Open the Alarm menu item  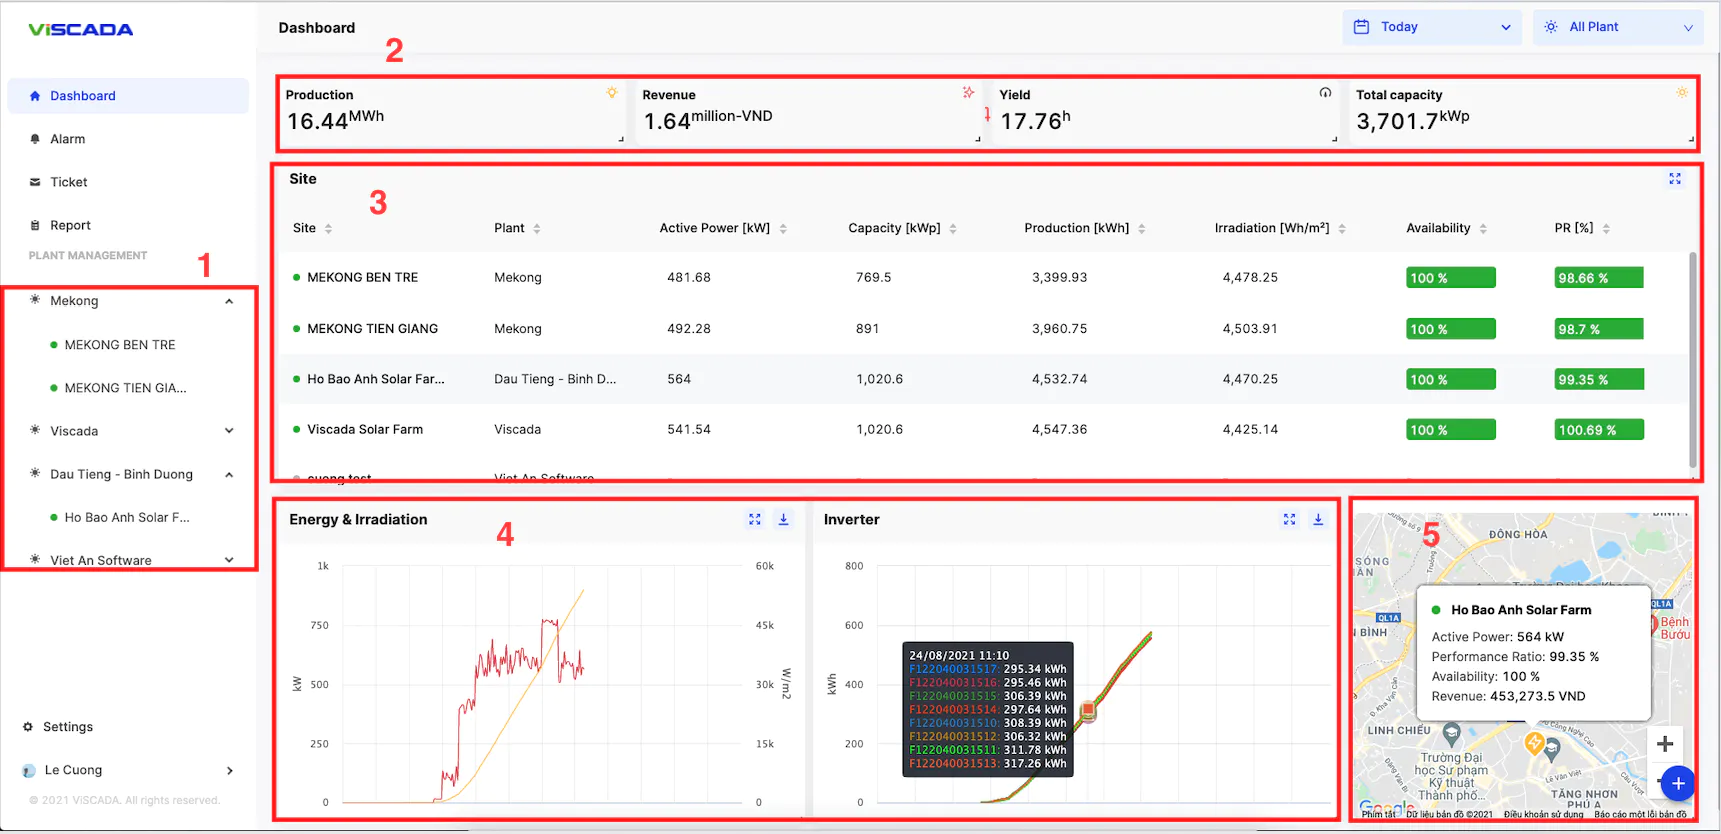point(128,139)
